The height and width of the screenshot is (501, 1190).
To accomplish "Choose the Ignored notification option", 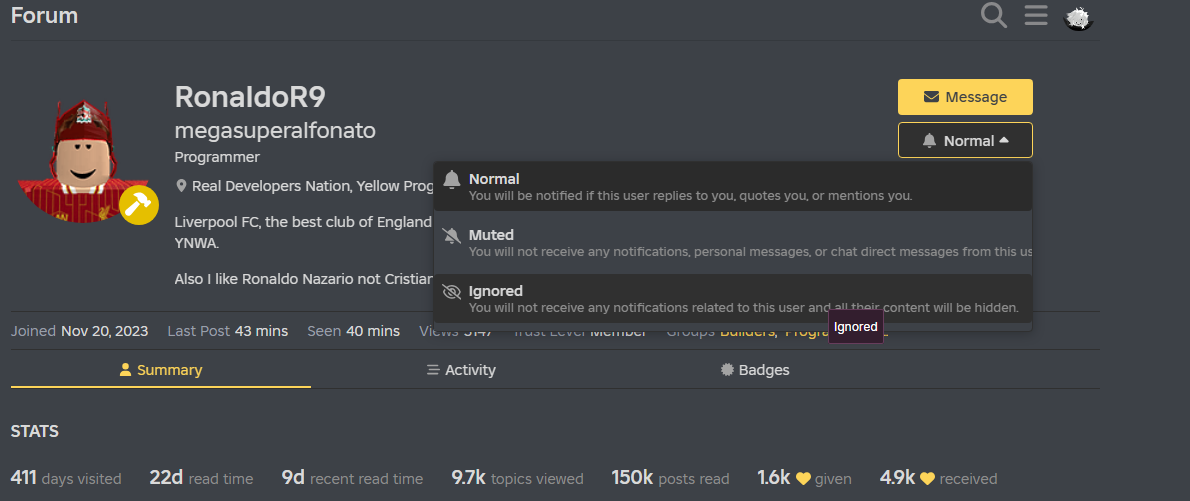I will [x=732, y=298].
